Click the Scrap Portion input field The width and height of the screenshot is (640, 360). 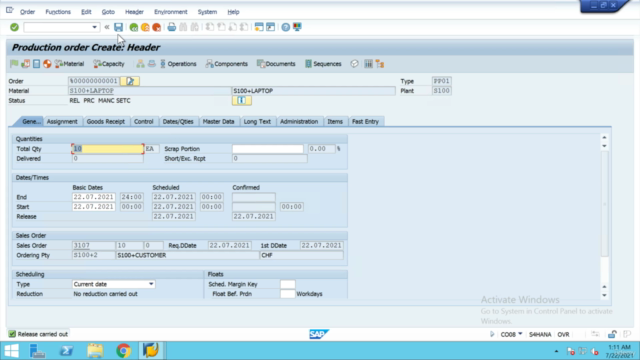tap(268, 149)
